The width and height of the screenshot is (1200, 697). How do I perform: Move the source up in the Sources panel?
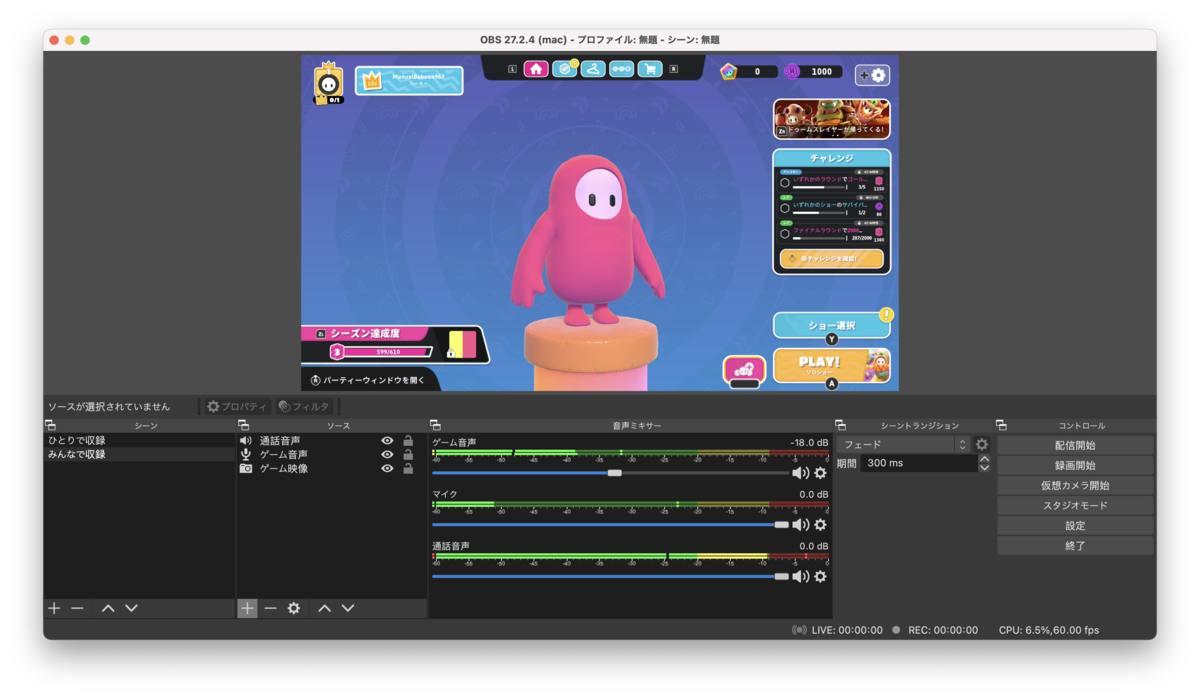pos(324,608)
